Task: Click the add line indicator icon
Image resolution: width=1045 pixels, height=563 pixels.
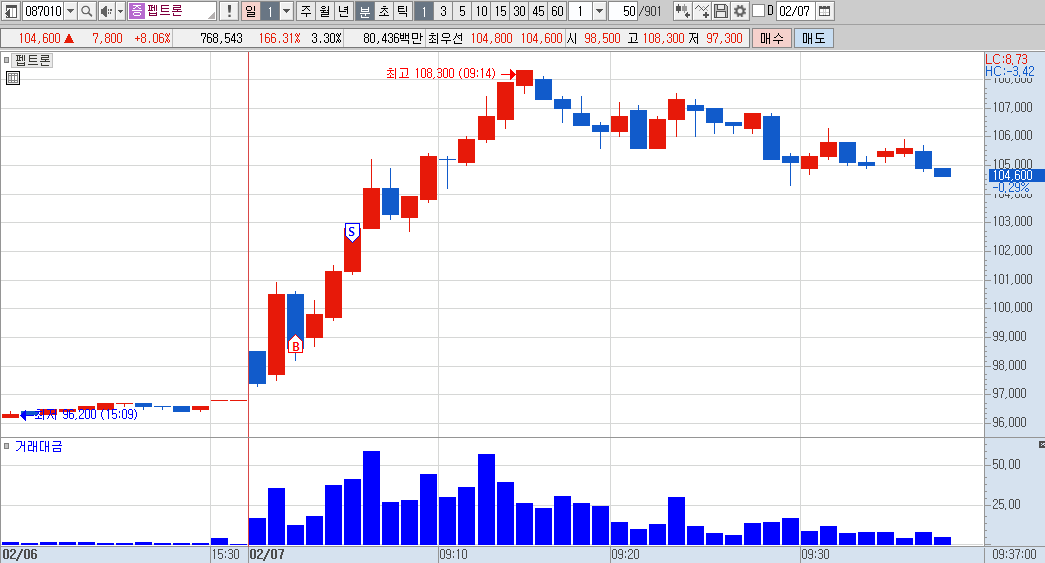Action: 701,11
